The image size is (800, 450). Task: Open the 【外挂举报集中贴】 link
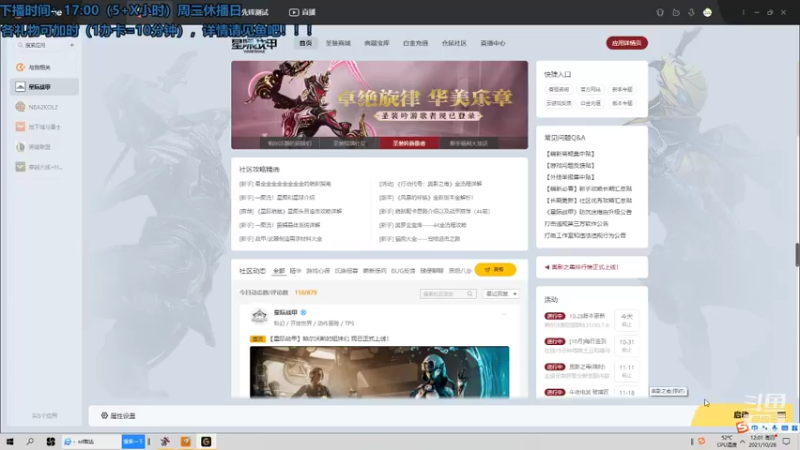click(570, 177)
